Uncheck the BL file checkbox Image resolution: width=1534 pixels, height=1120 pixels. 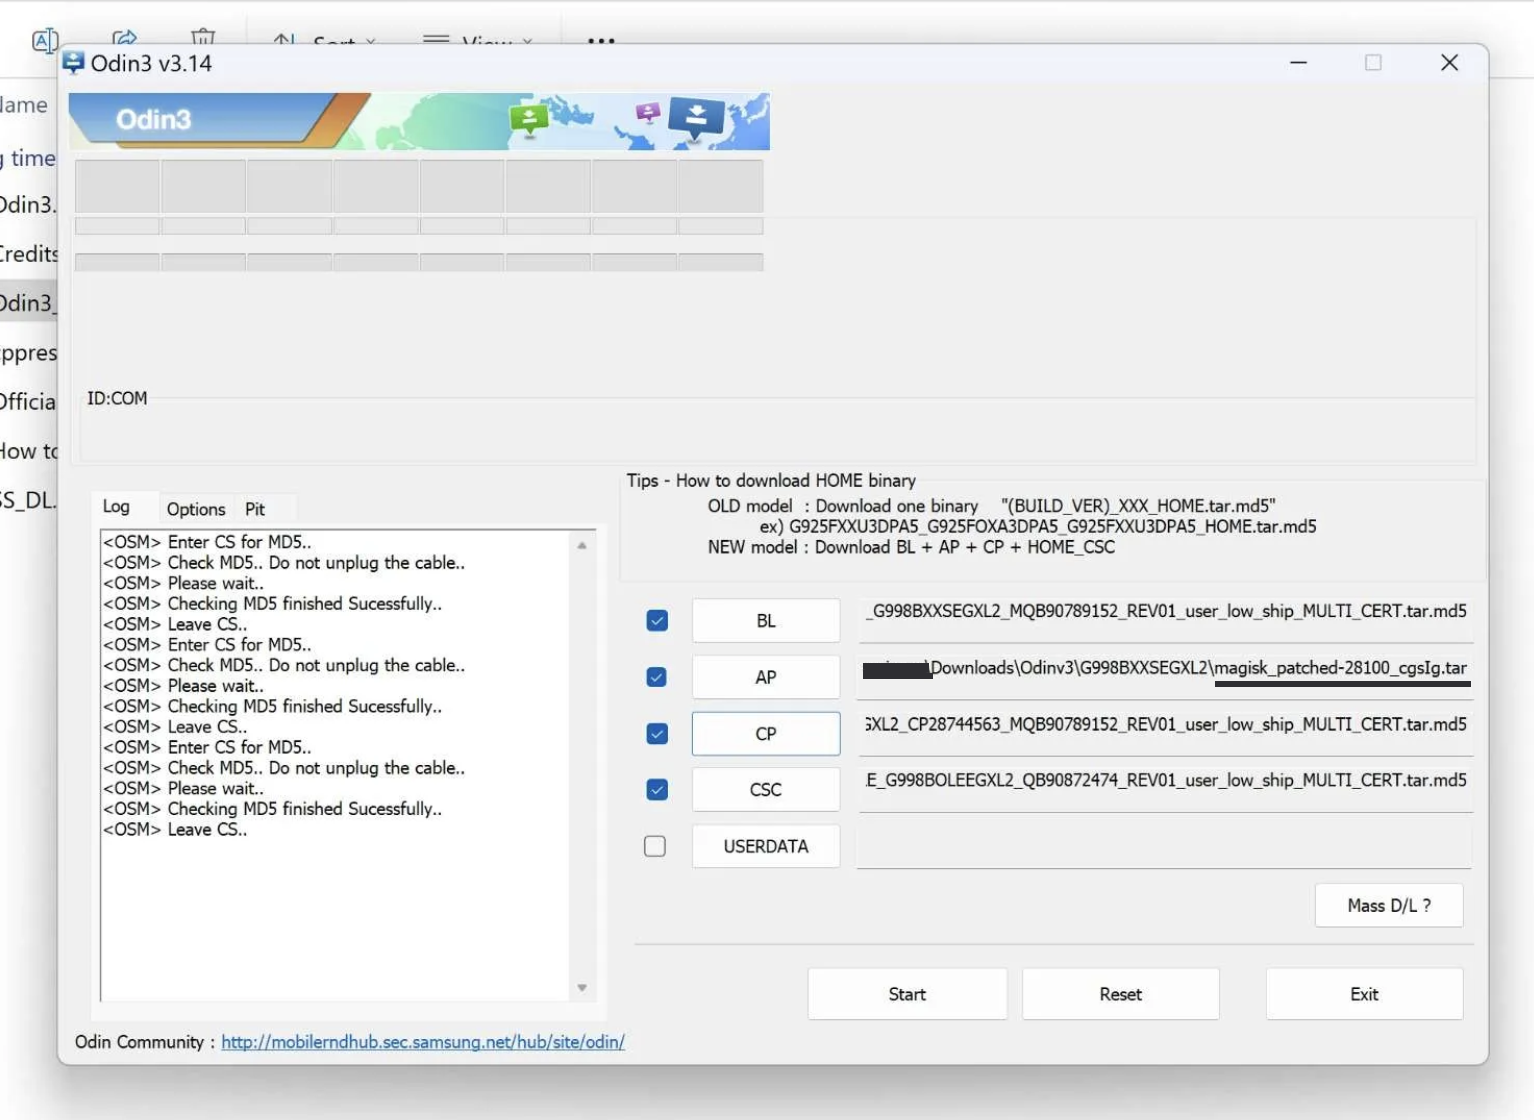[x=657, y=621]
